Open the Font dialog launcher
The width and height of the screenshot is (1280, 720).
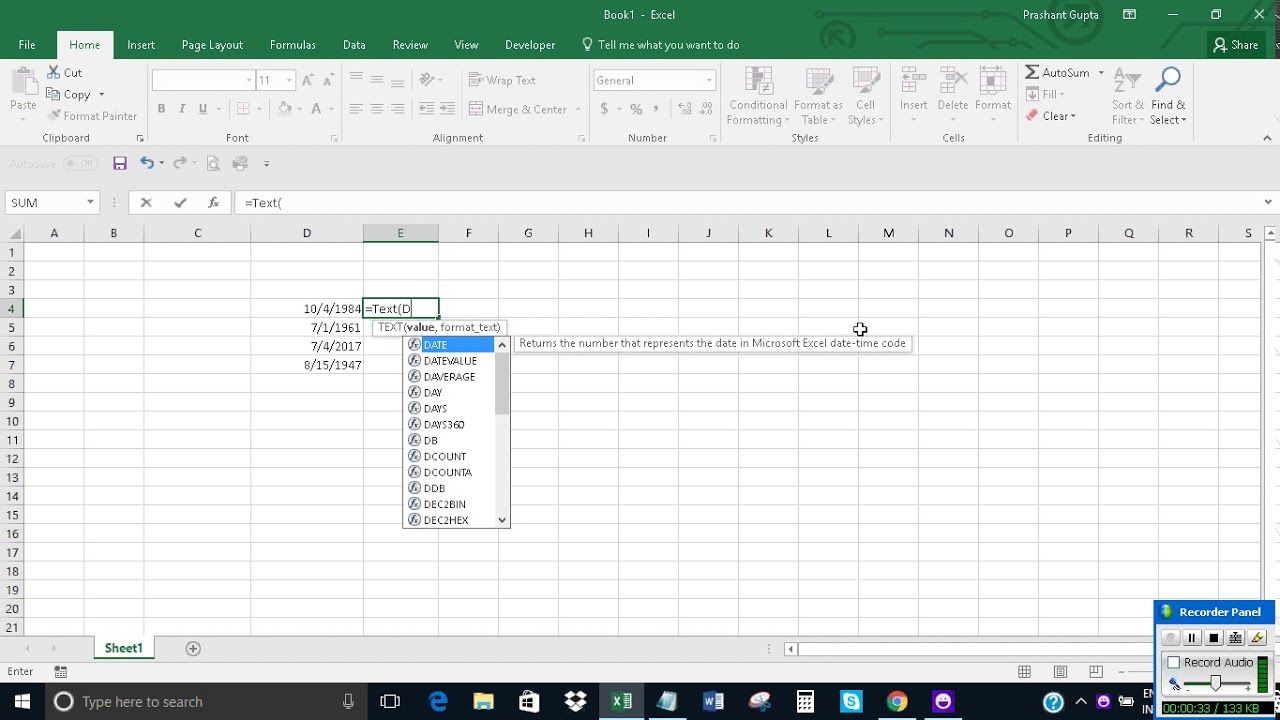(x=335, y=138)
